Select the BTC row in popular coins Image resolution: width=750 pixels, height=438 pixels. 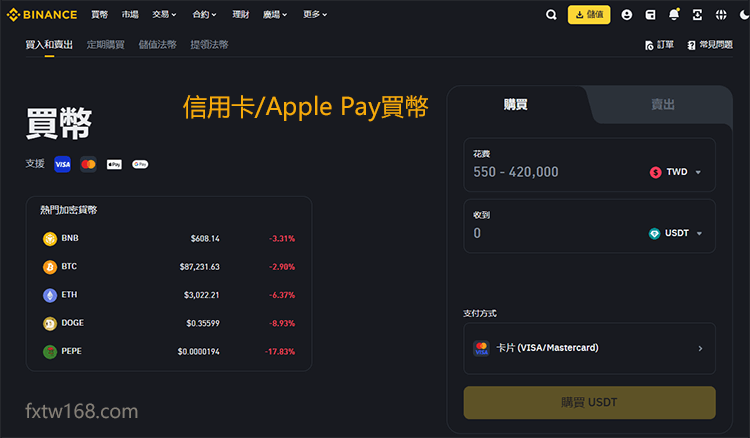(168, 267)
